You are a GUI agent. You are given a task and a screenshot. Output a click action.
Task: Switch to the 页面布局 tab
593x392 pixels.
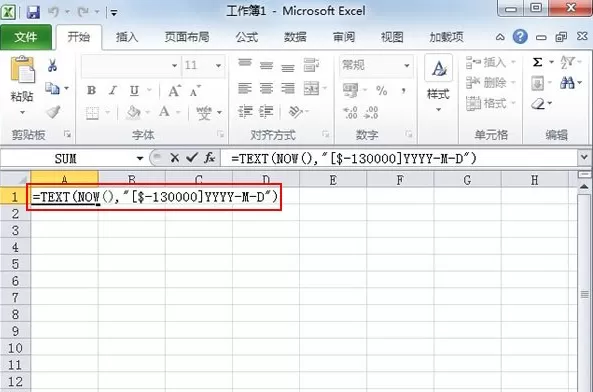point(187,37)
